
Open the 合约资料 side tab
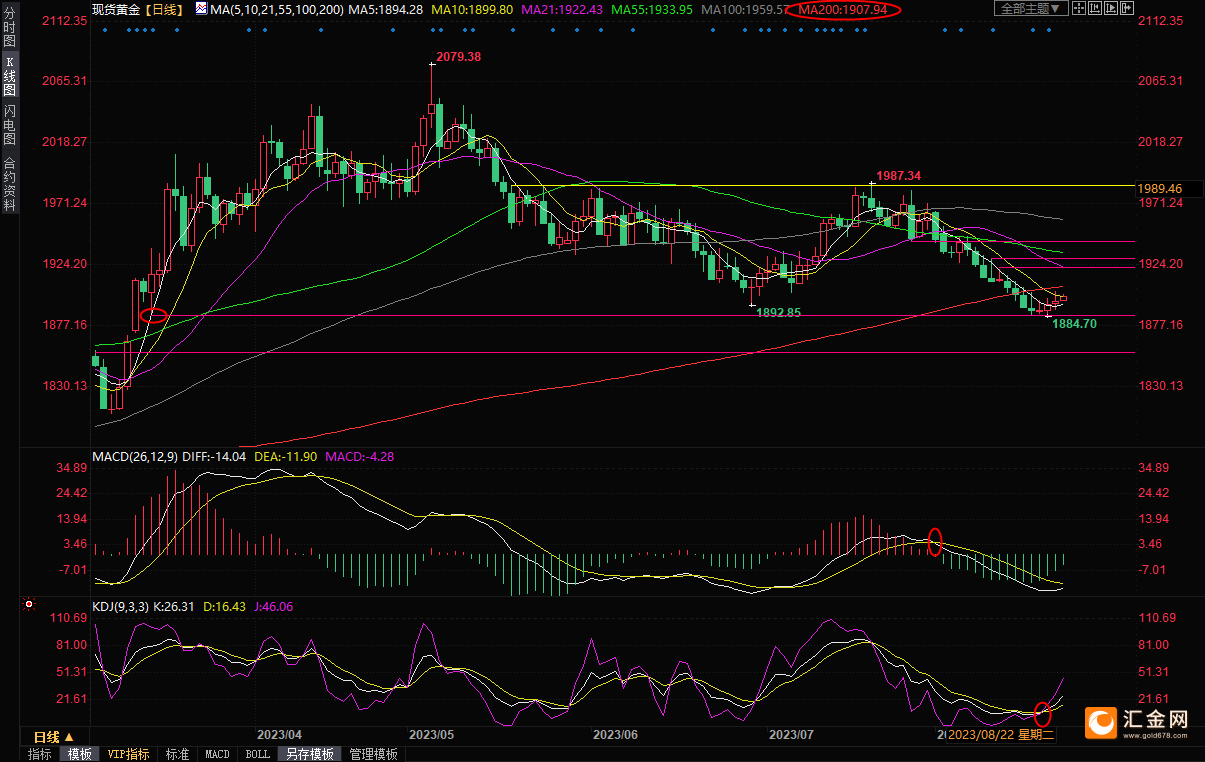click(x=10, y=183)
